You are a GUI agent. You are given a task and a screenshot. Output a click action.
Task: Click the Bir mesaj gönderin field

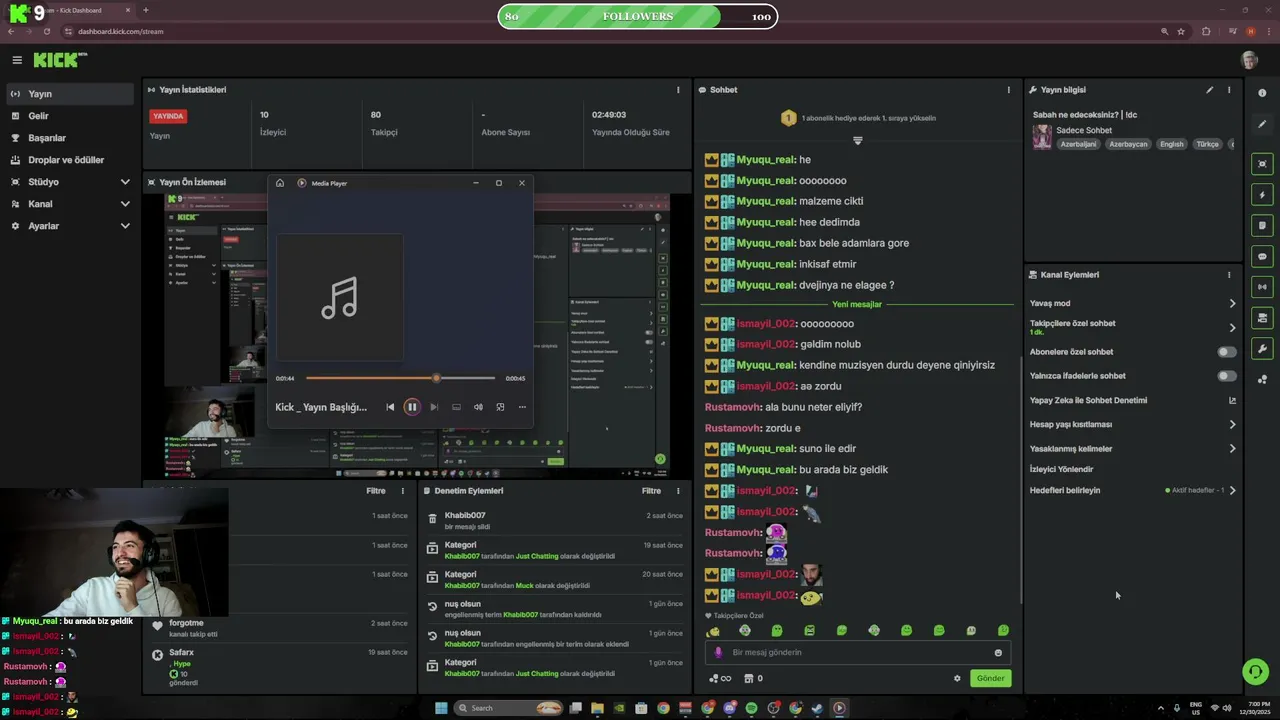[858, 653]
